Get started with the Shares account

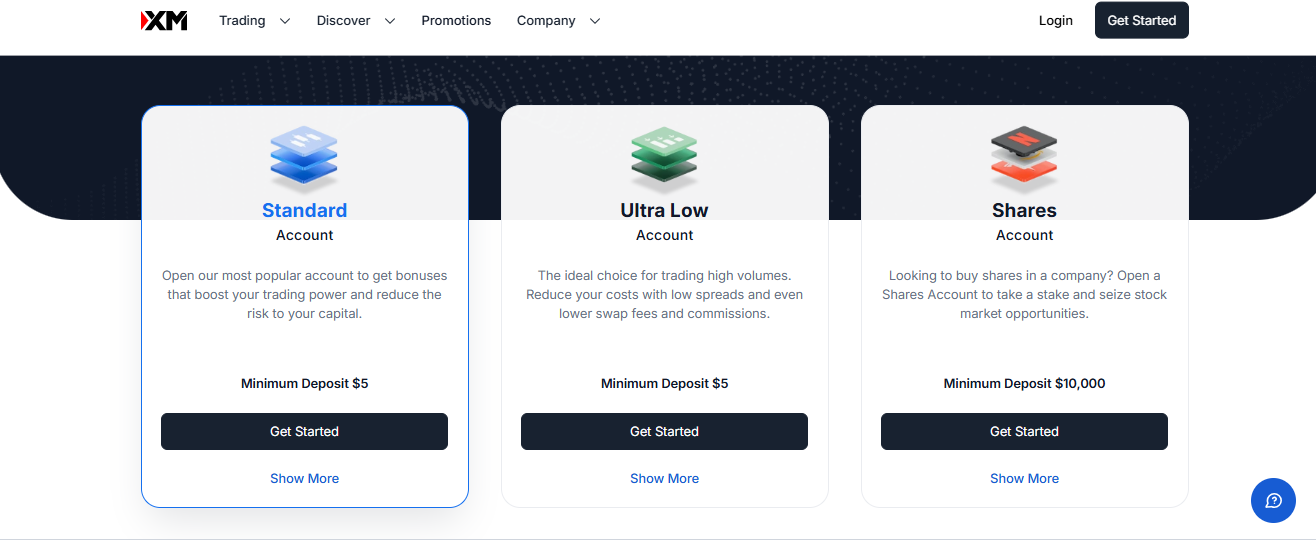(1024, 431)
